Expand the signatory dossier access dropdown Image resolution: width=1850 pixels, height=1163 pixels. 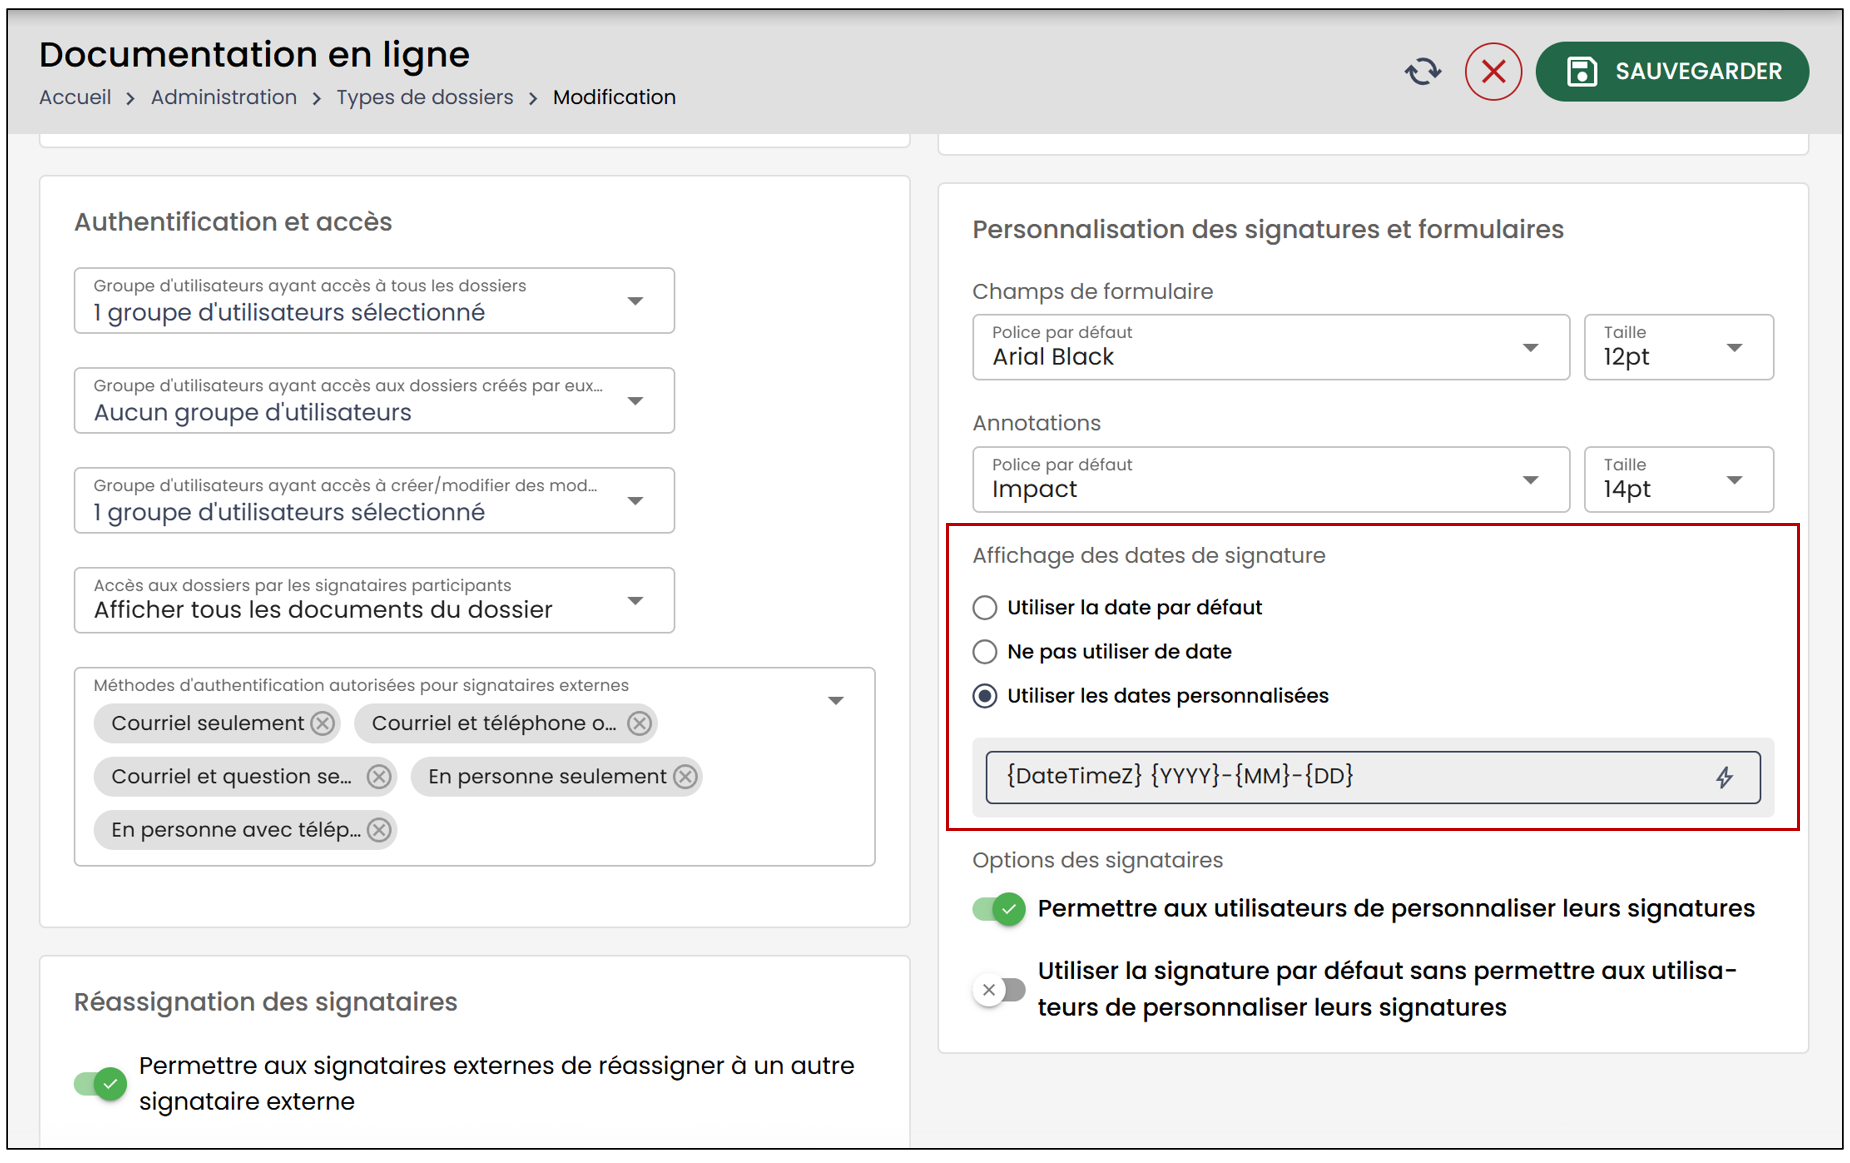[x=374, y=600]
